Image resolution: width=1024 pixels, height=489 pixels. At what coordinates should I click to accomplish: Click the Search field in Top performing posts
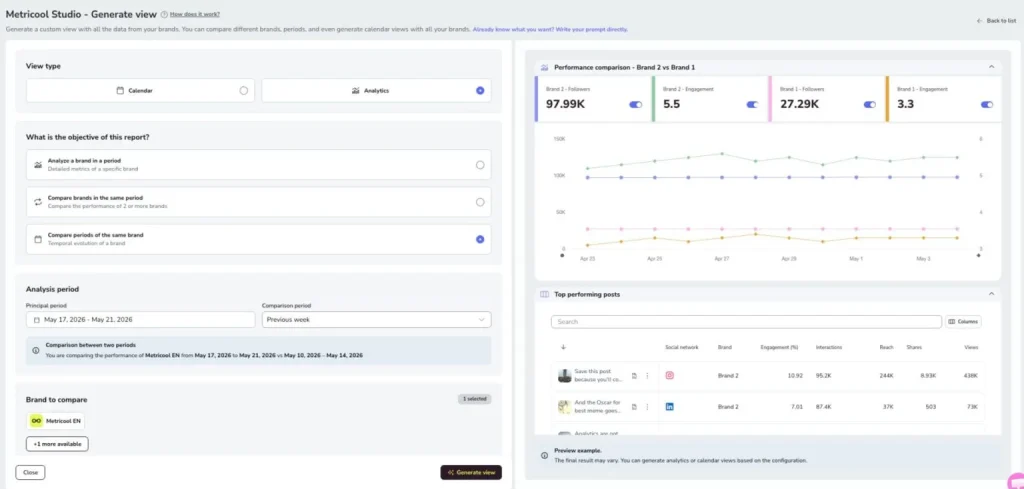tap(746, 322)
